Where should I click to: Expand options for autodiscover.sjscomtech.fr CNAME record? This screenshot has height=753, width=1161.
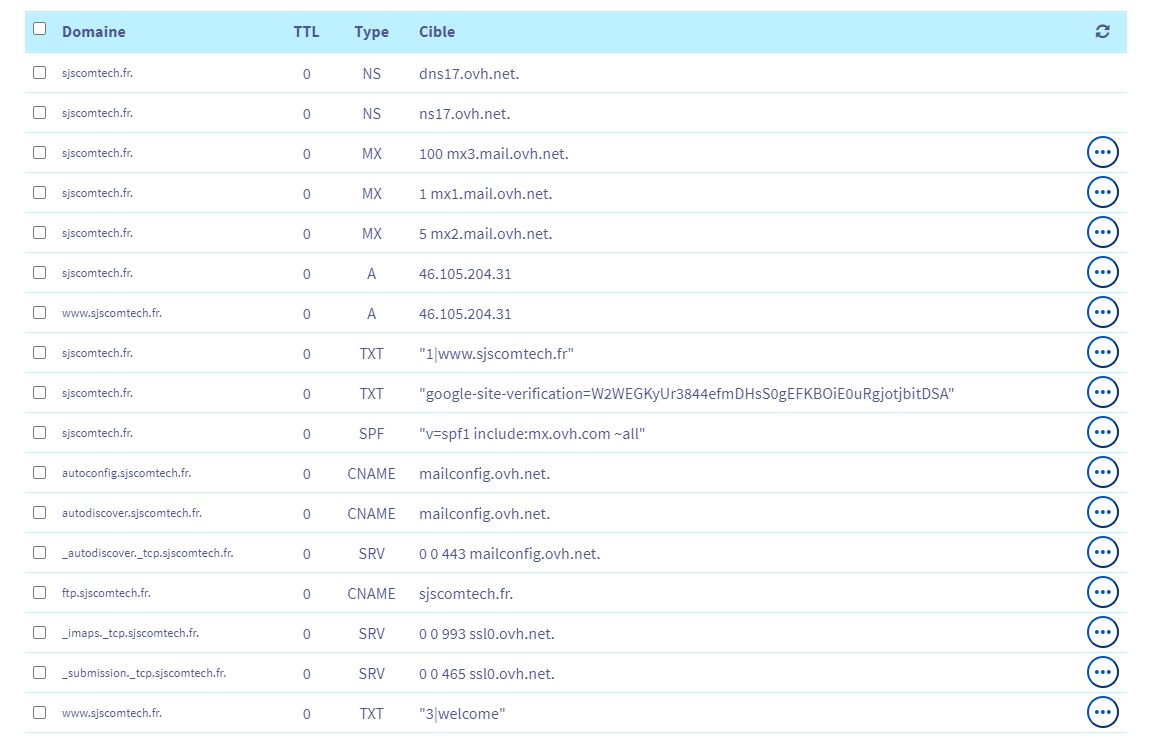click(1102, 513)
